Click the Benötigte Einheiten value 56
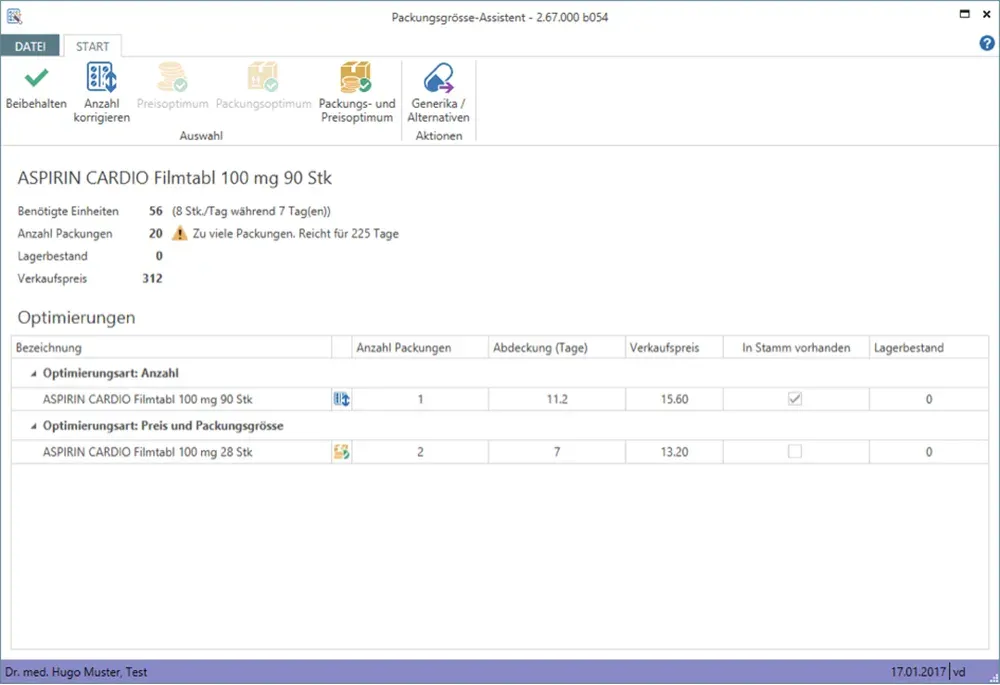Viewport: 1000px width, 685px height. pyautogui.click(x=156, y=211)
